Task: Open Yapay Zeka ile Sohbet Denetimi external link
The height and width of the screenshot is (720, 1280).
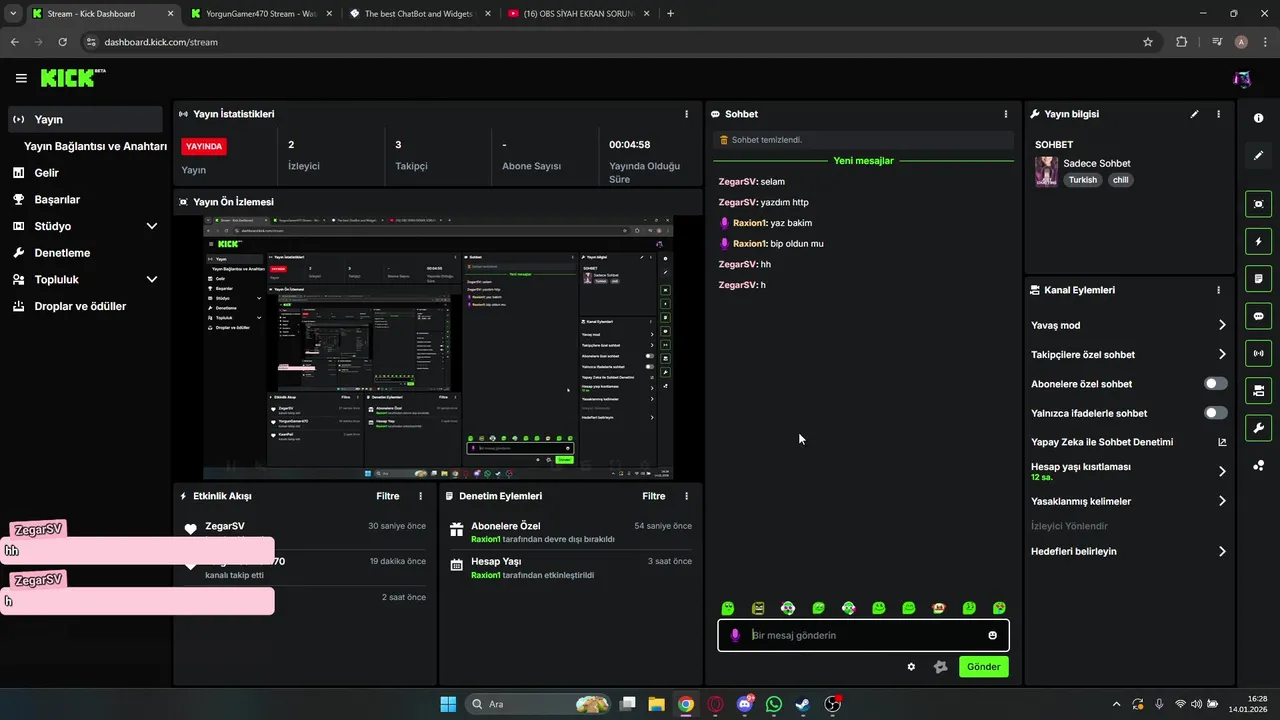Action: coord(1222,442)
